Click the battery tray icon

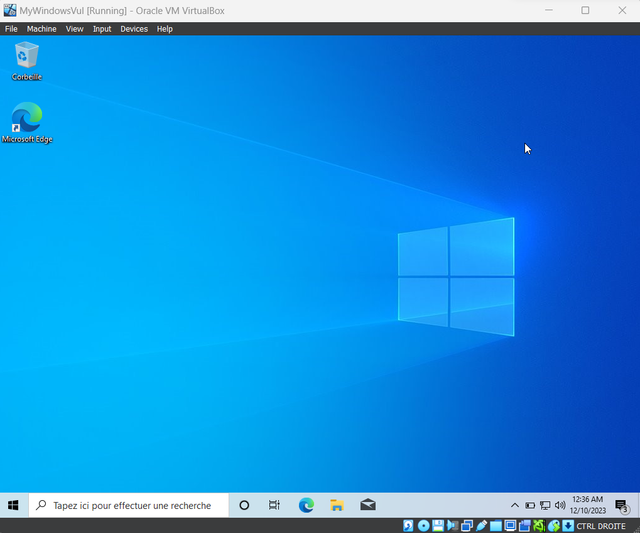[530, 506]
